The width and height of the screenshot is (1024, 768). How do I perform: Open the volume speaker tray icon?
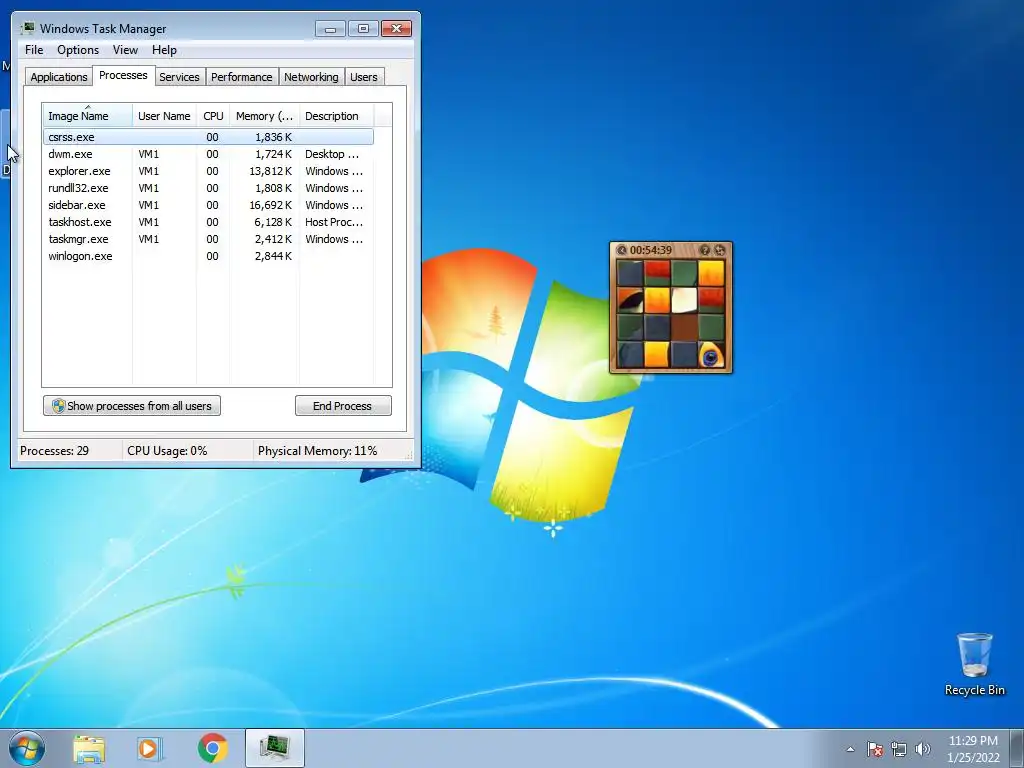pyautogui.click(x=922, y=749)
